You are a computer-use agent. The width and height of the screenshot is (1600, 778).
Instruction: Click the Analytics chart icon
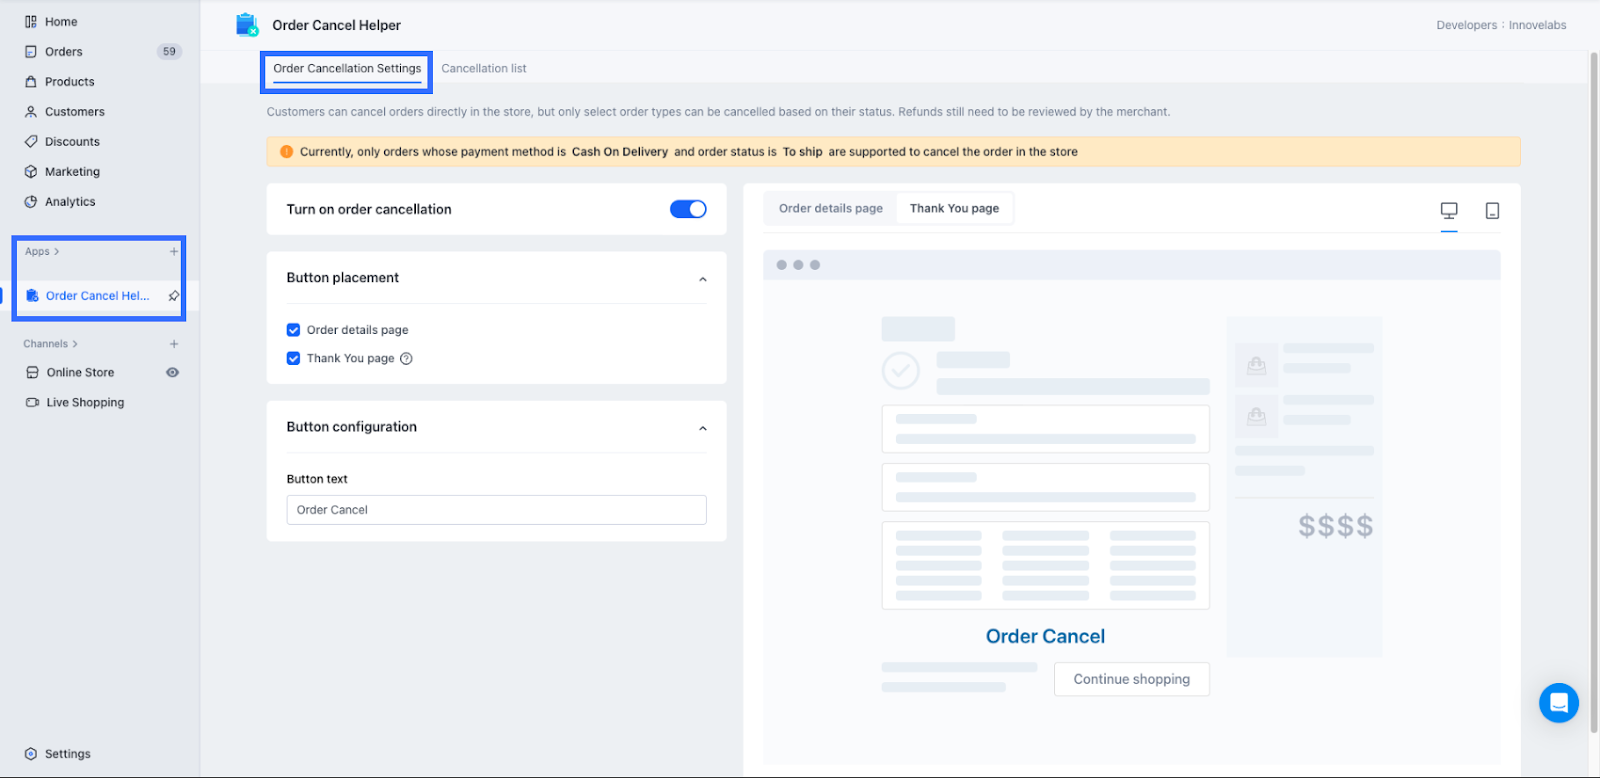31,202
